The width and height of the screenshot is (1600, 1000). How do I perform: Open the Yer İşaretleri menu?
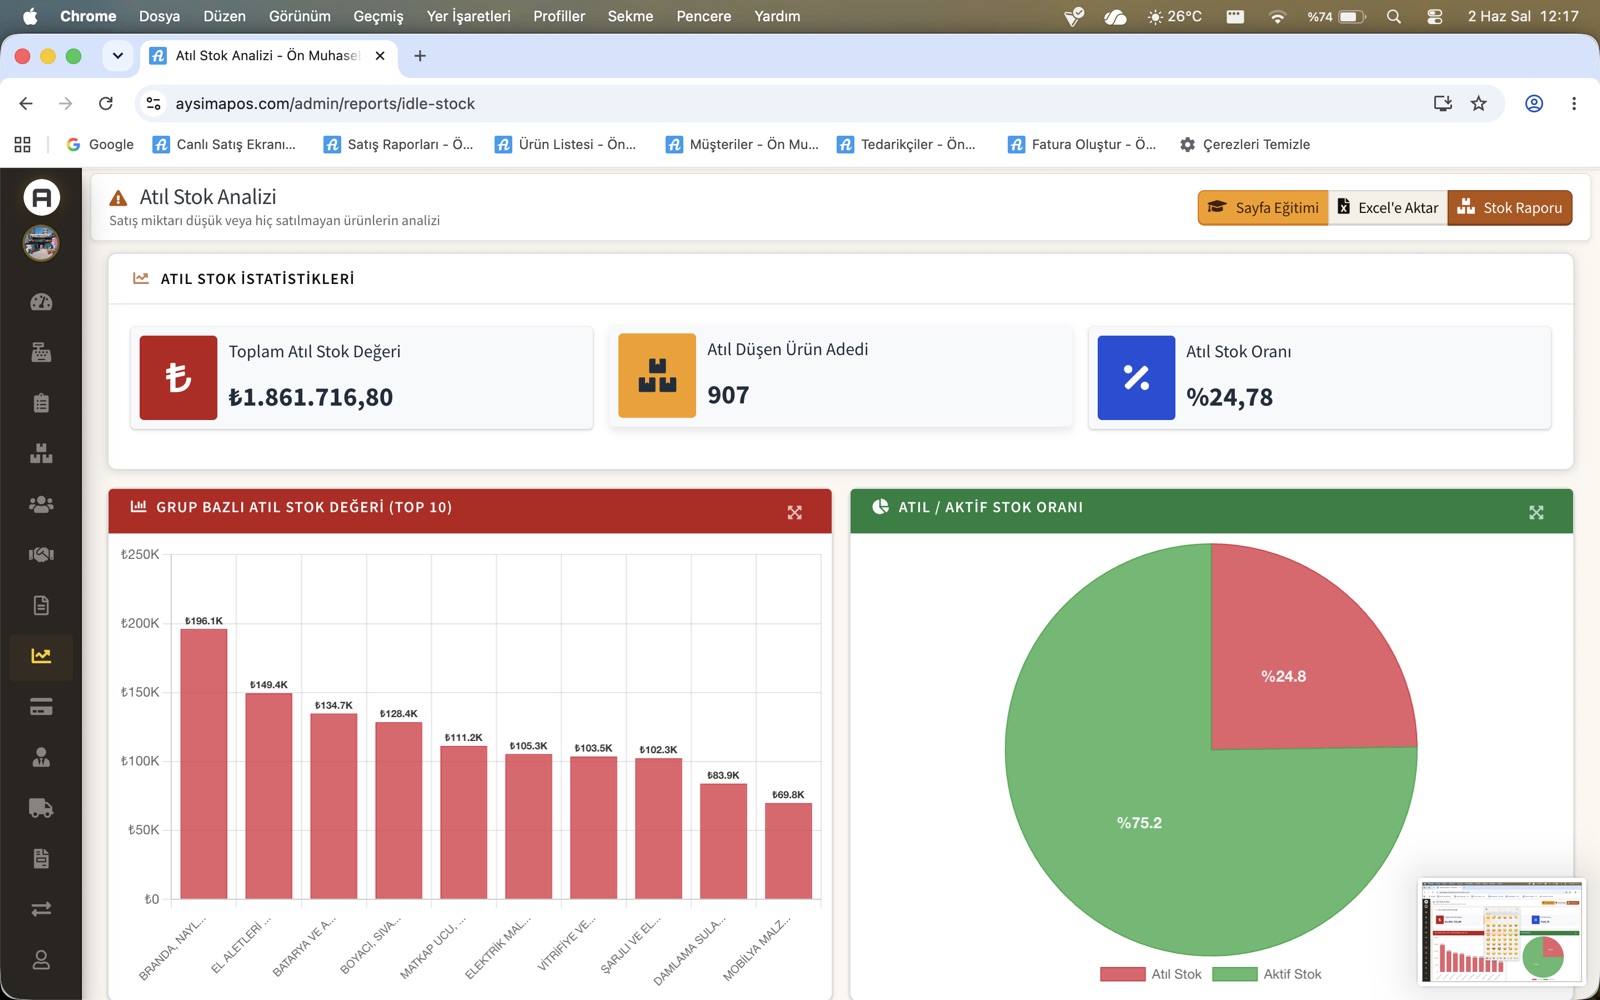point(468,16)
